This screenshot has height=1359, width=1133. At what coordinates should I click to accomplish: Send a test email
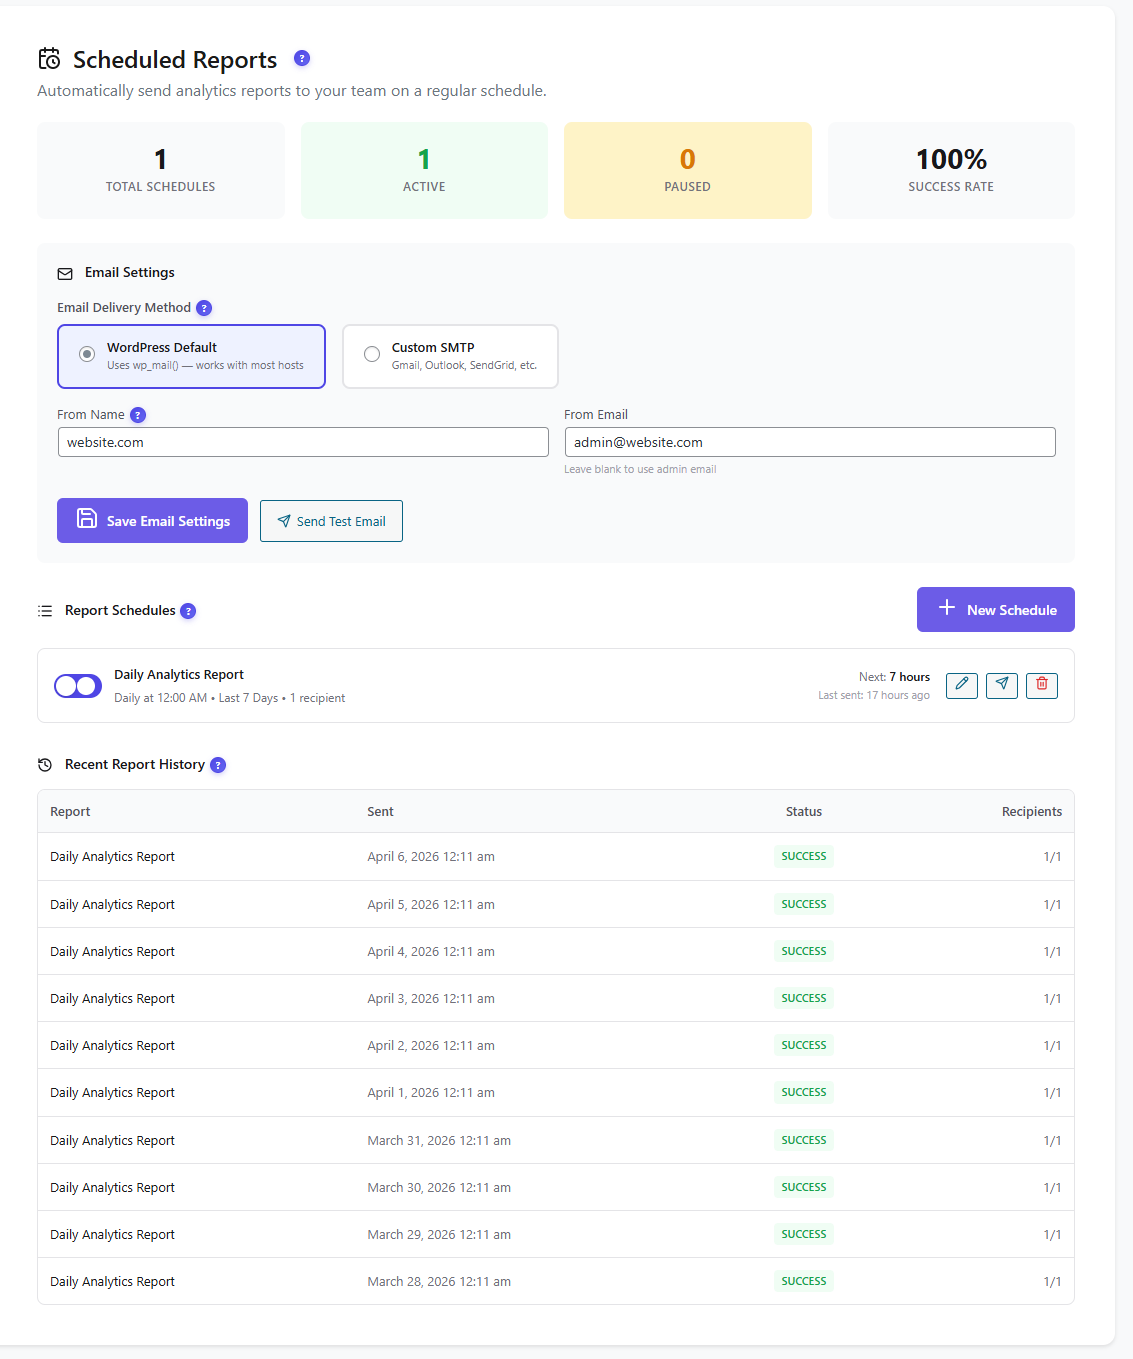[331, 520]
